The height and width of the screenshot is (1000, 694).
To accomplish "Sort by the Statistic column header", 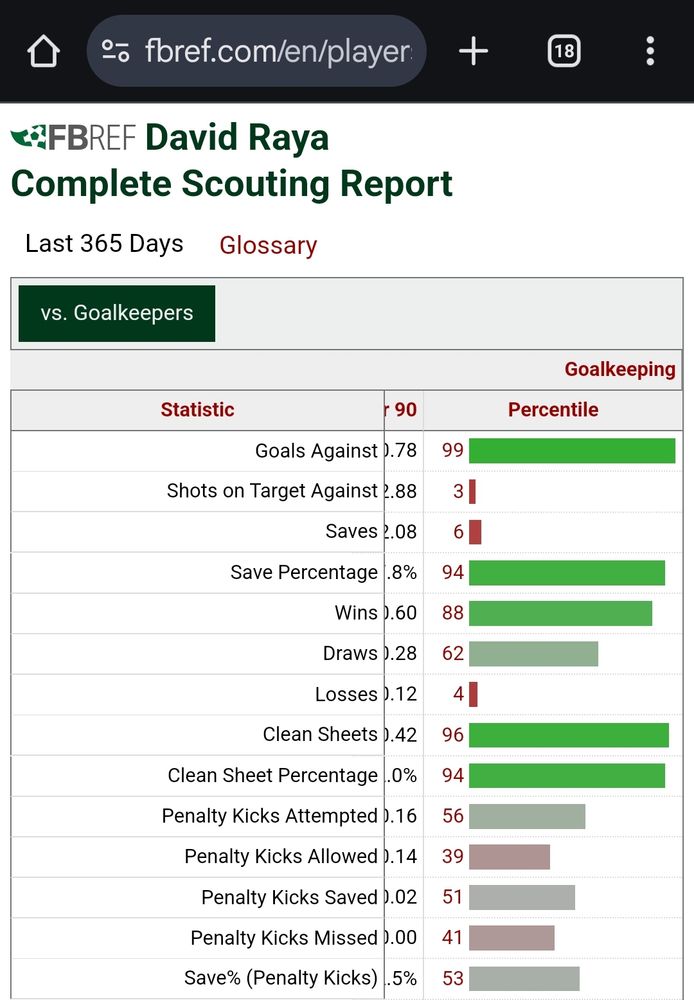I will (197, 409).
